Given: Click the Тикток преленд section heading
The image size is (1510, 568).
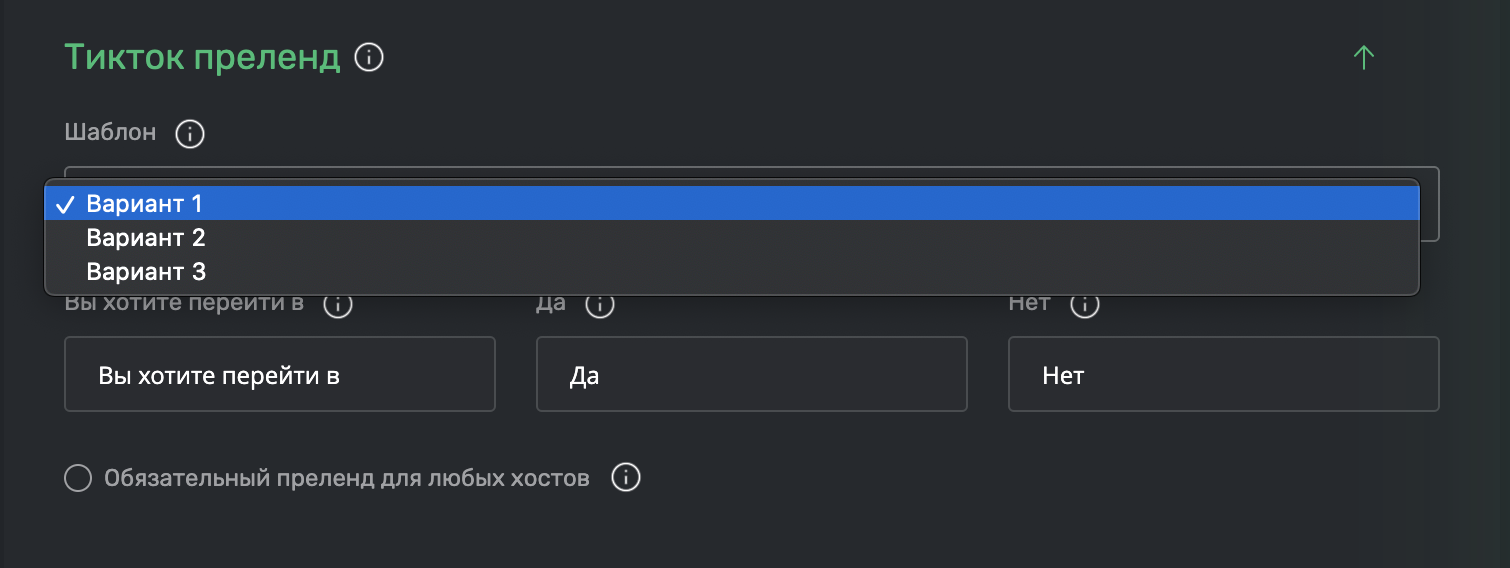Looking at the screenshot, I should pyautogui.click(x=202, y=58).
